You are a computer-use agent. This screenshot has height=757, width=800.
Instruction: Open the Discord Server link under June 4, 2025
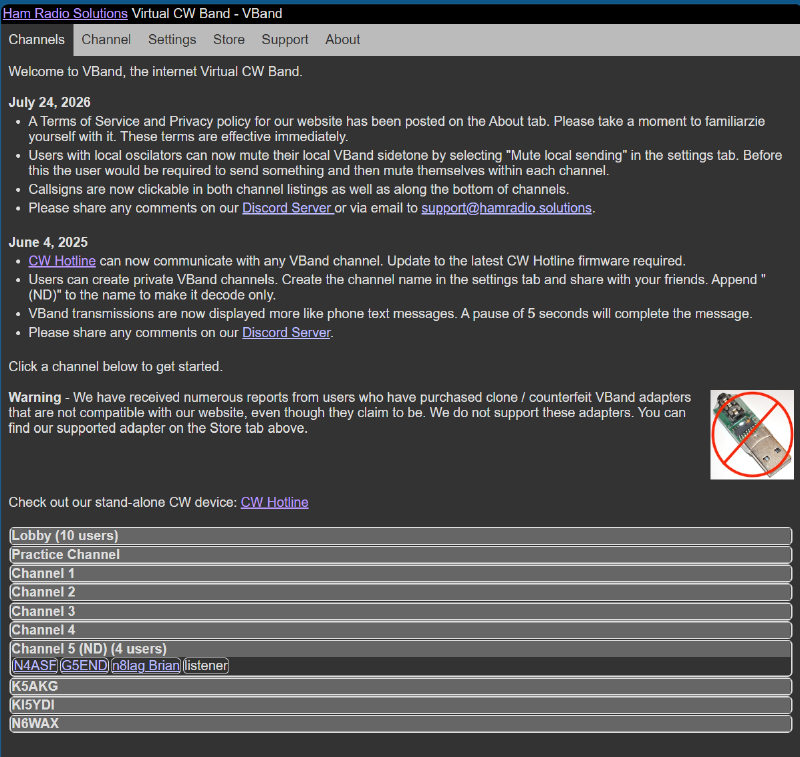286,333
